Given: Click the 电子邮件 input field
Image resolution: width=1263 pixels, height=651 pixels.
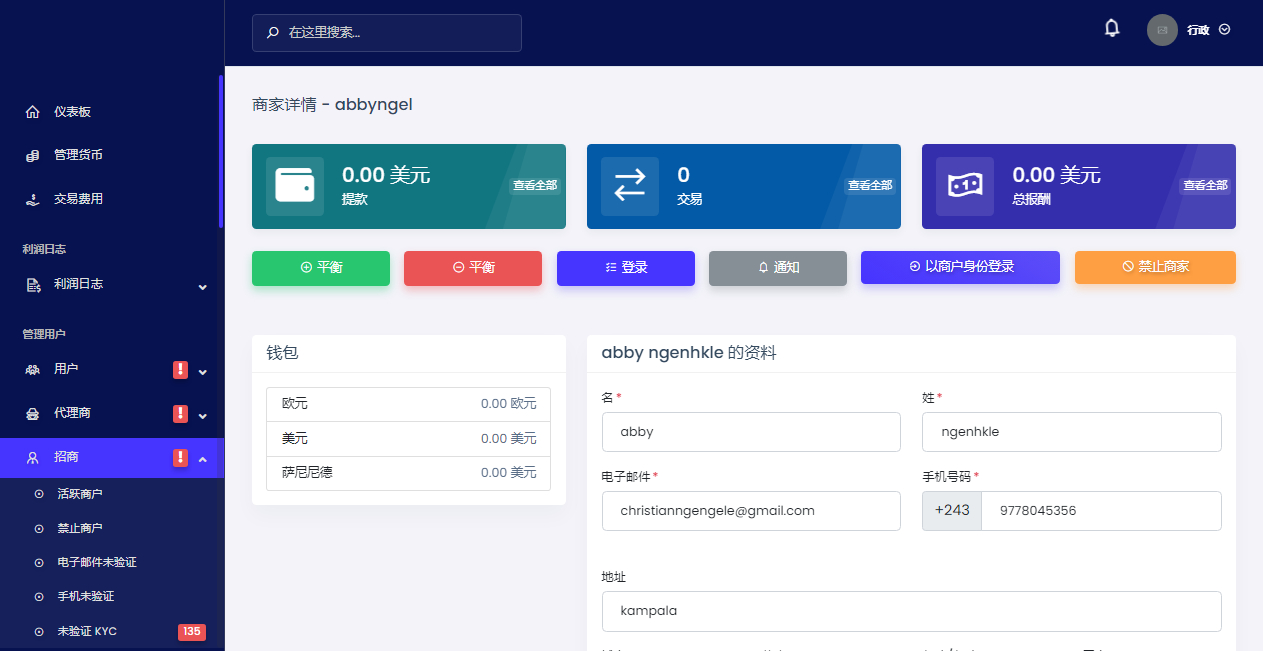Looking at the screenshot, I should coord(751,511).
